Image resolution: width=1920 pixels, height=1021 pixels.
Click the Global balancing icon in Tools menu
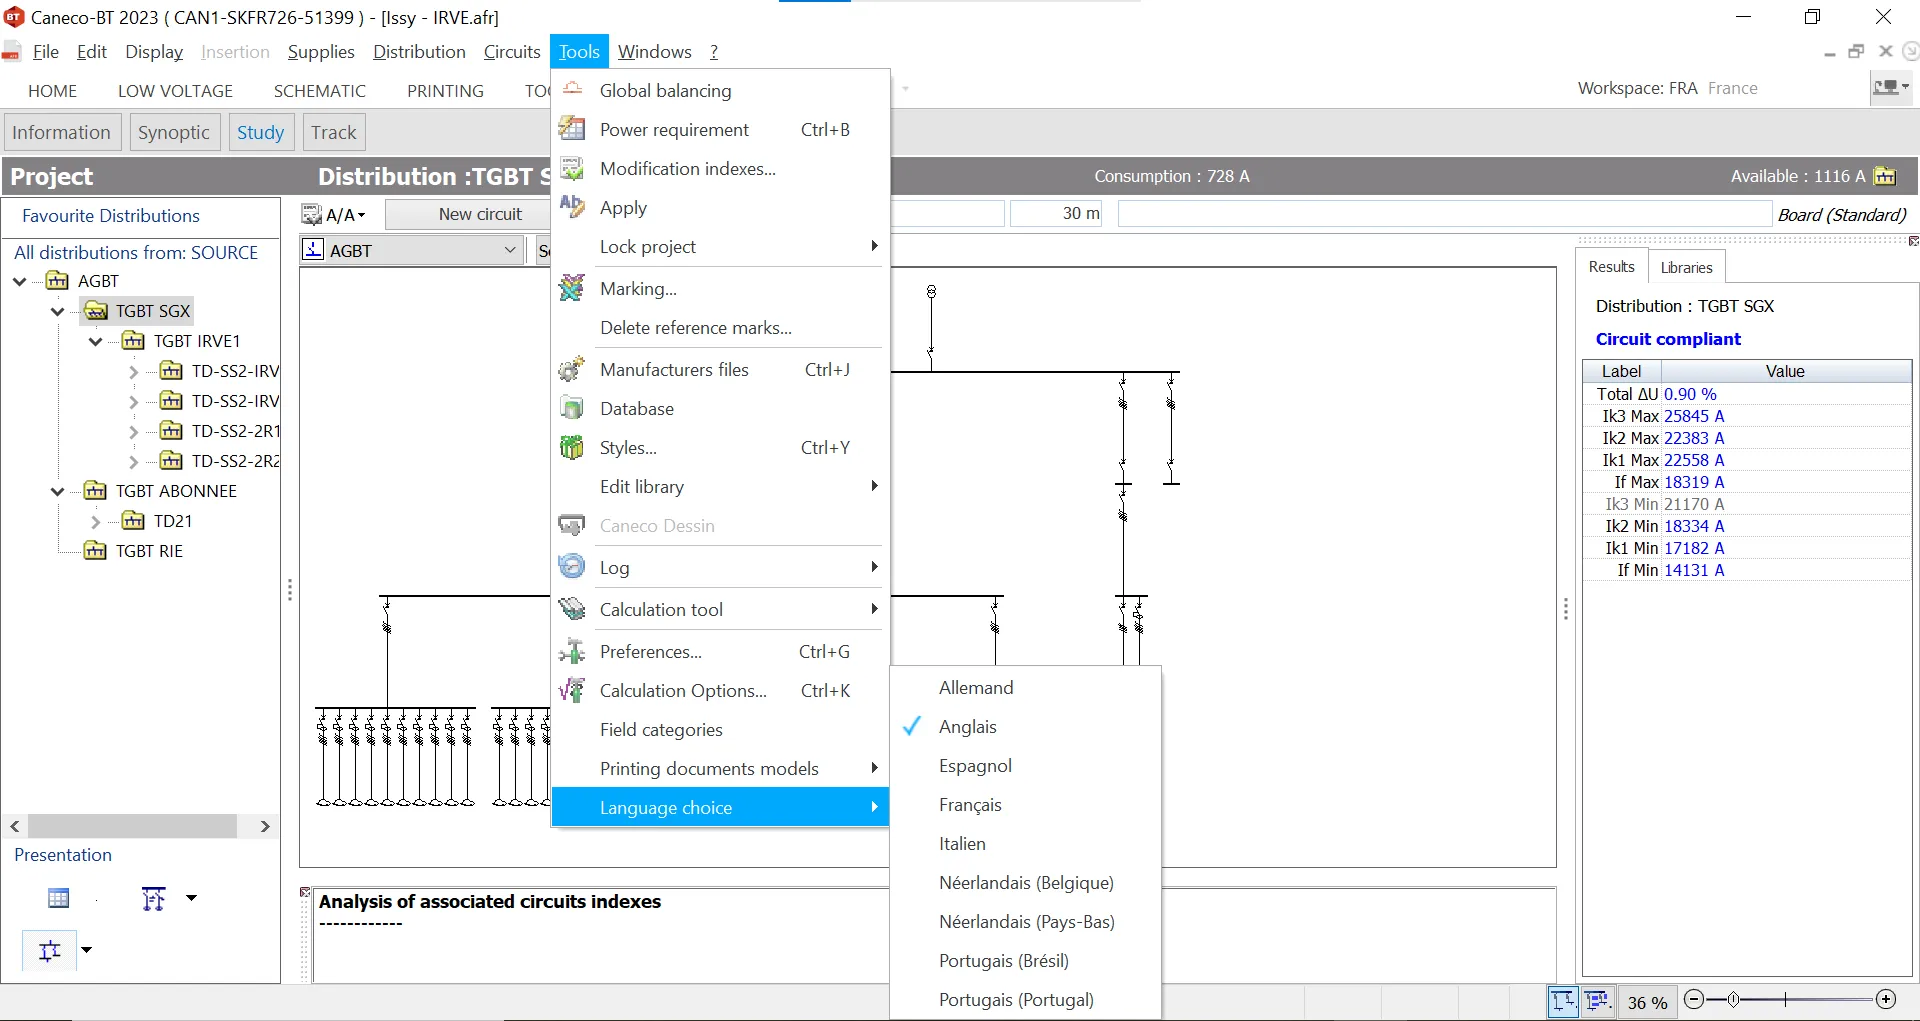pos(572,90)
